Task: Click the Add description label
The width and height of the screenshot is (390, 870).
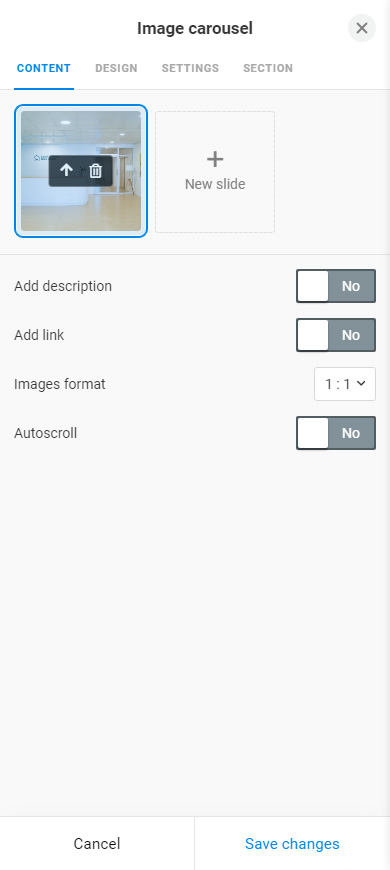Action: tap(63, 286)
